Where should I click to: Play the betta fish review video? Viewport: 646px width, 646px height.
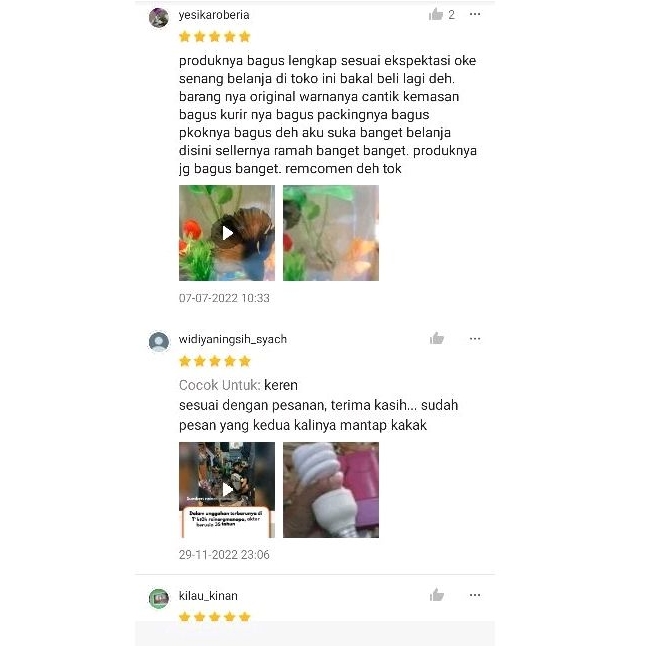coord(227,233)
